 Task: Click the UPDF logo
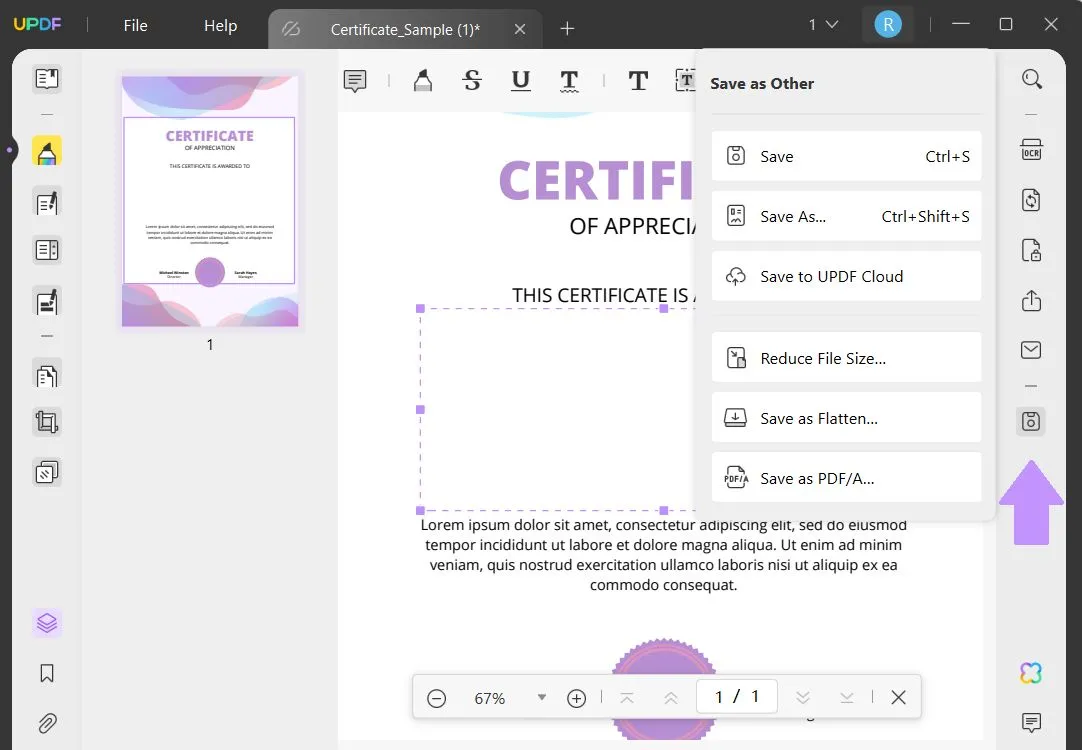click(x=37, y=25)
